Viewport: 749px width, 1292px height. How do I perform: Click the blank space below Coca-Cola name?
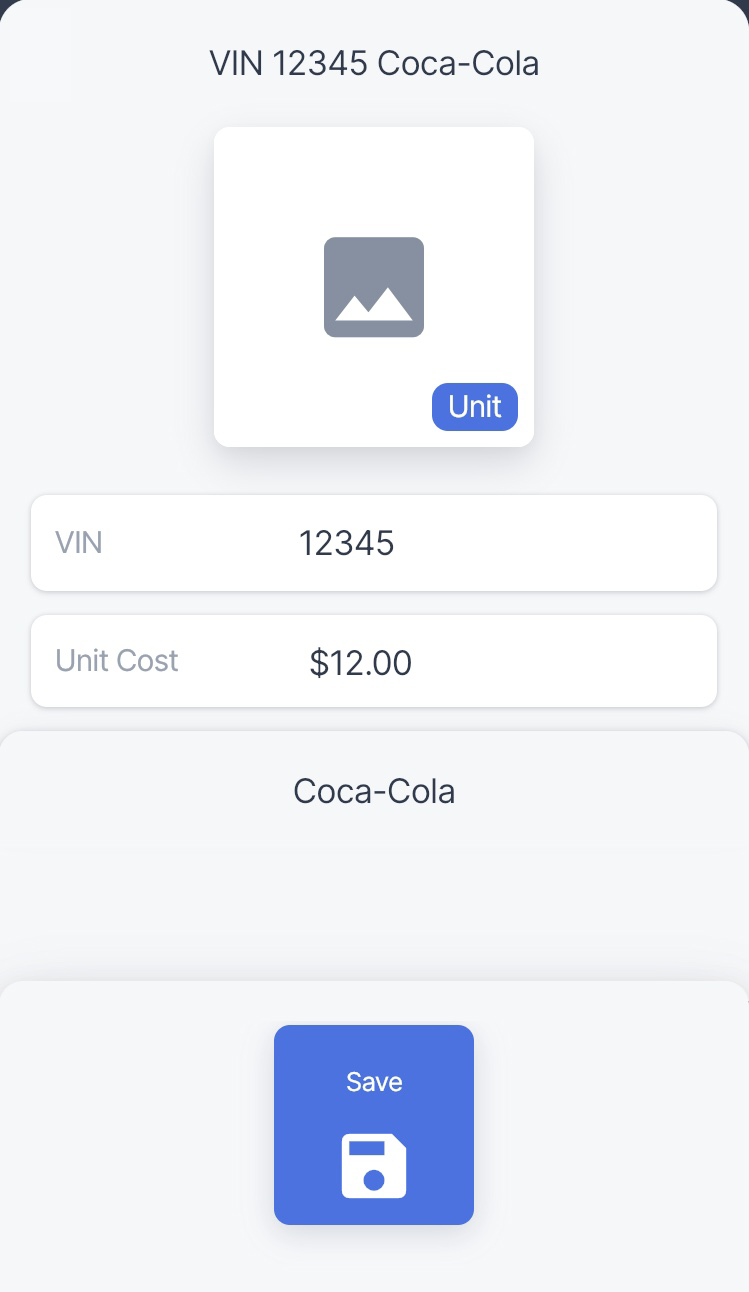tap(374, 890)
